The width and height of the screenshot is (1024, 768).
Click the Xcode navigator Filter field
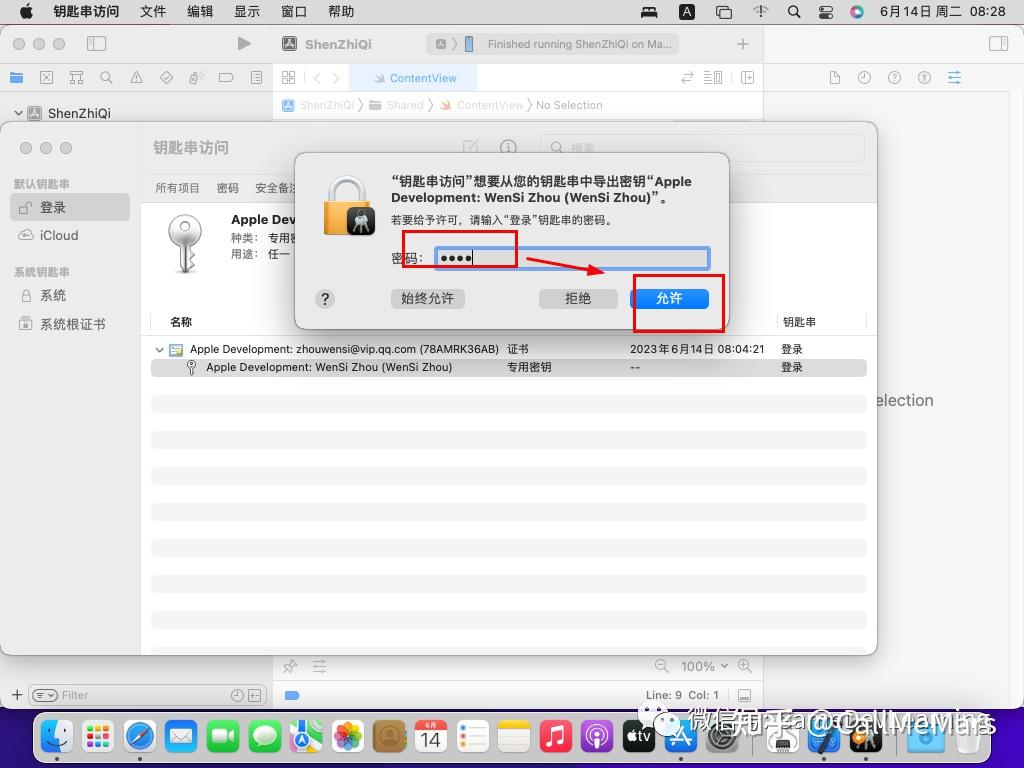(x=146, y=696)
